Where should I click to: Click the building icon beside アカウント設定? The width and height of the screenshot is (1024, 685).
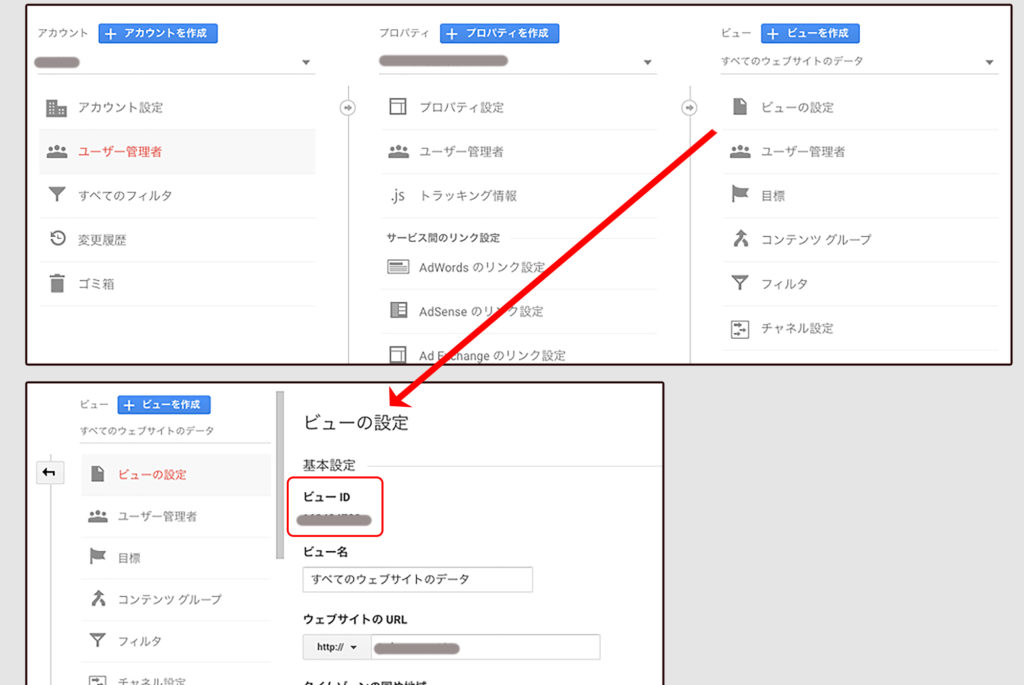pos(57,108)
